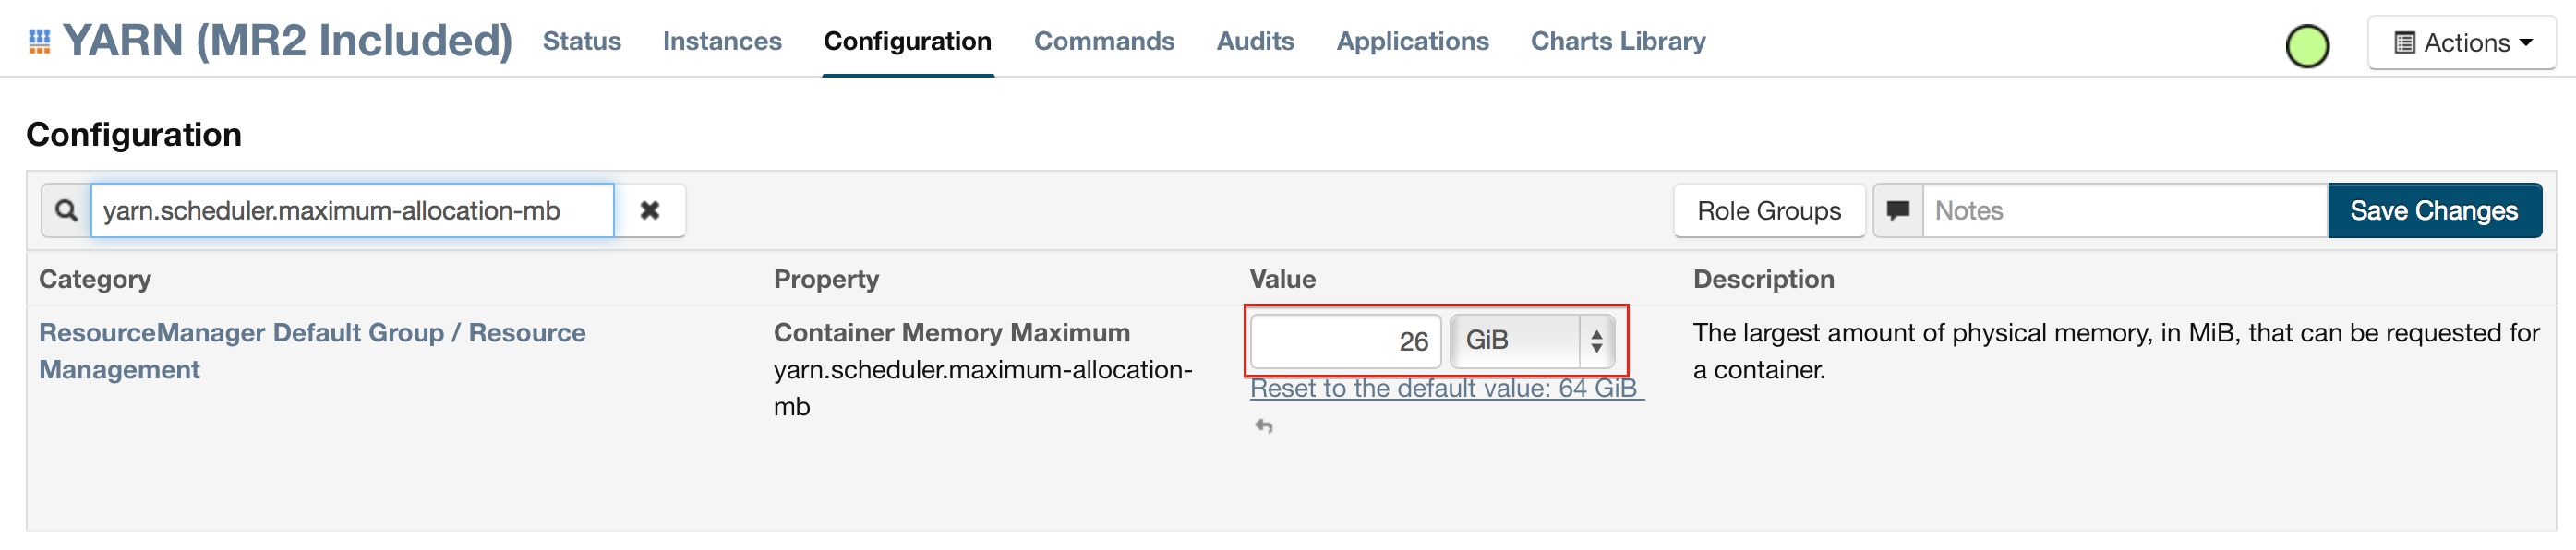The image size is (2576, 550).
Task: Click the stepper arrows on the GiB selector
Action: coord(1597,340)
